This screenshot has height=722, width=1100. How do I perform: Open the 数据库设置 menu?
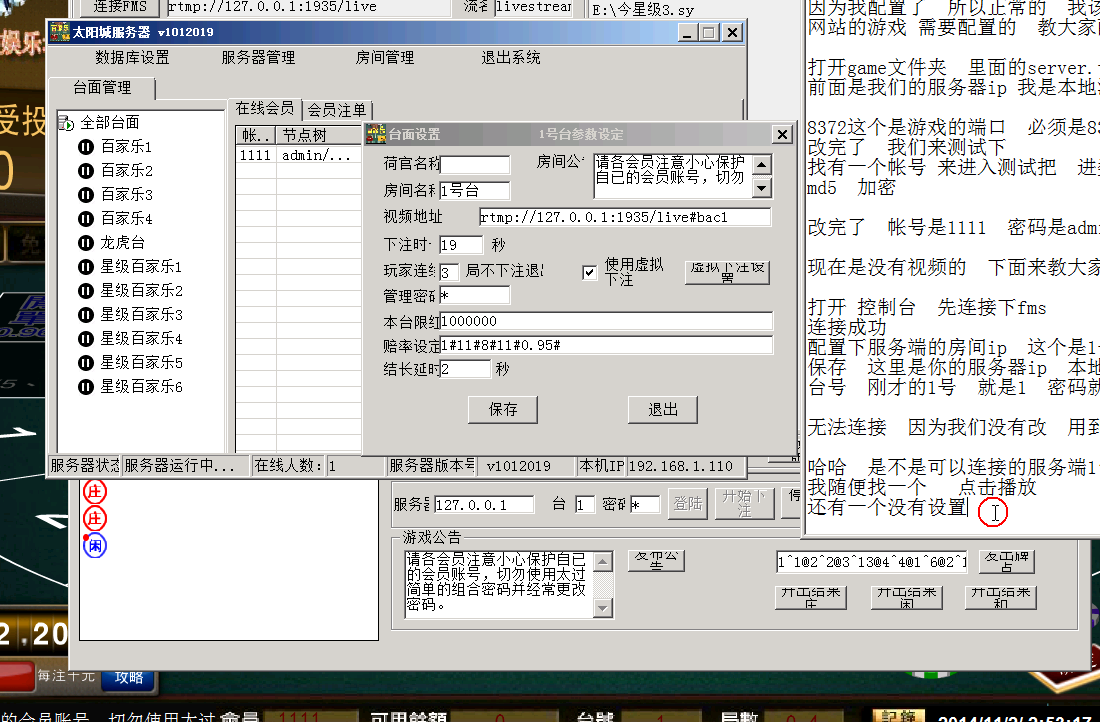tap(133, 58)
